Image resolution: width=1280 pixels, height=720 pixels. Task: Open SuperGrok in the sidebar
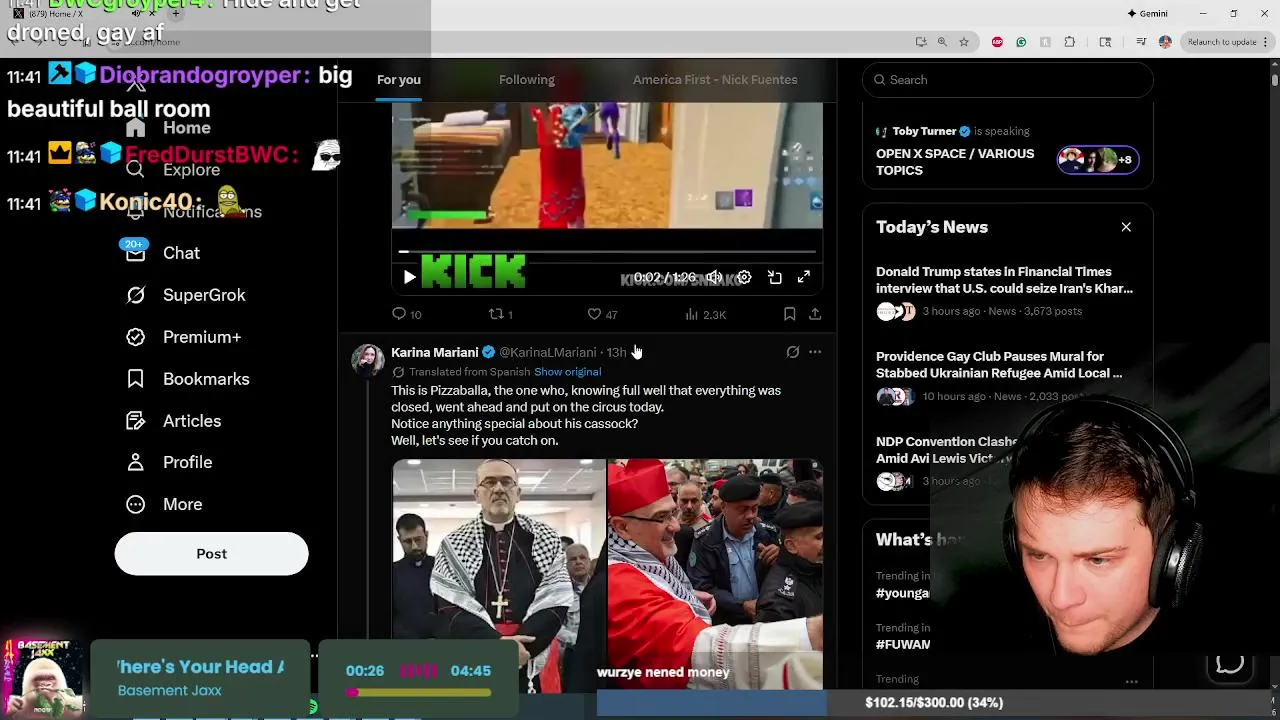pyautogui.click(x=186, y=295)
